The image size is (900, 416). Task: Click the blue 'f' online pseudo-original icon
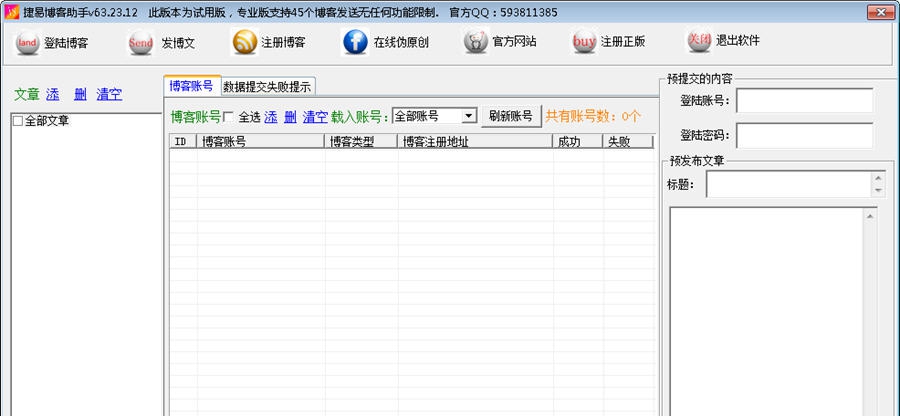(355, 42)
